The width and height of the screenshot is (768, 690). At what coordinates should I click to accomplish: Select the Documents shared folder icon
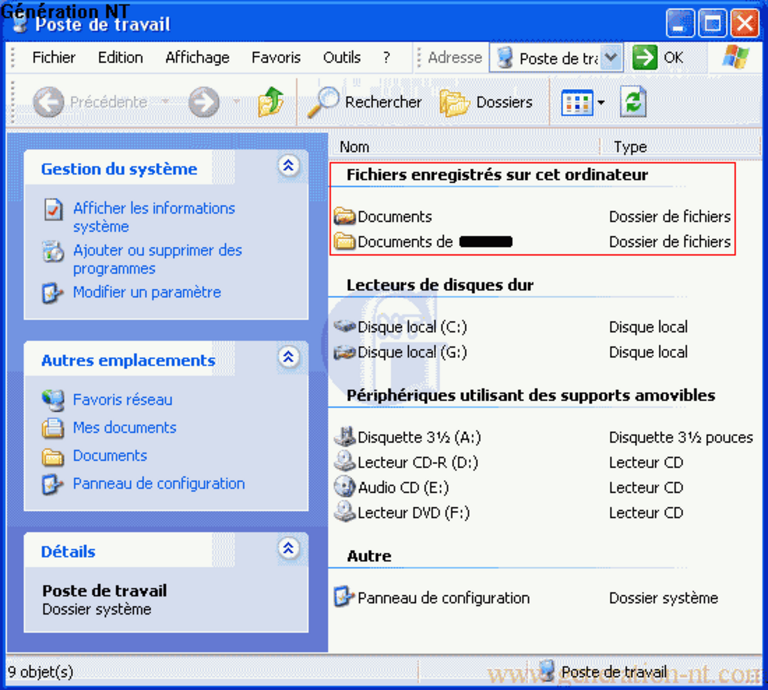coord(344,216)
